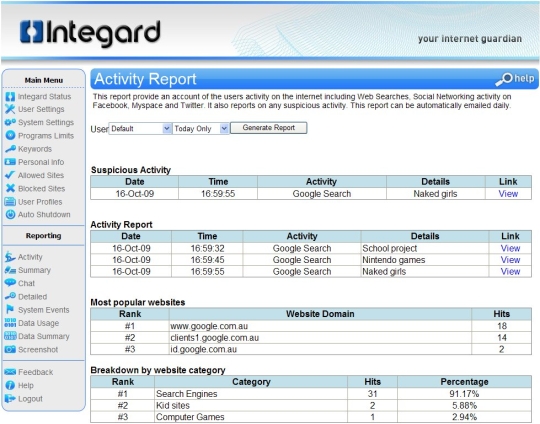
Task: Click Search Engines category cell
Action: click(251, 394)
